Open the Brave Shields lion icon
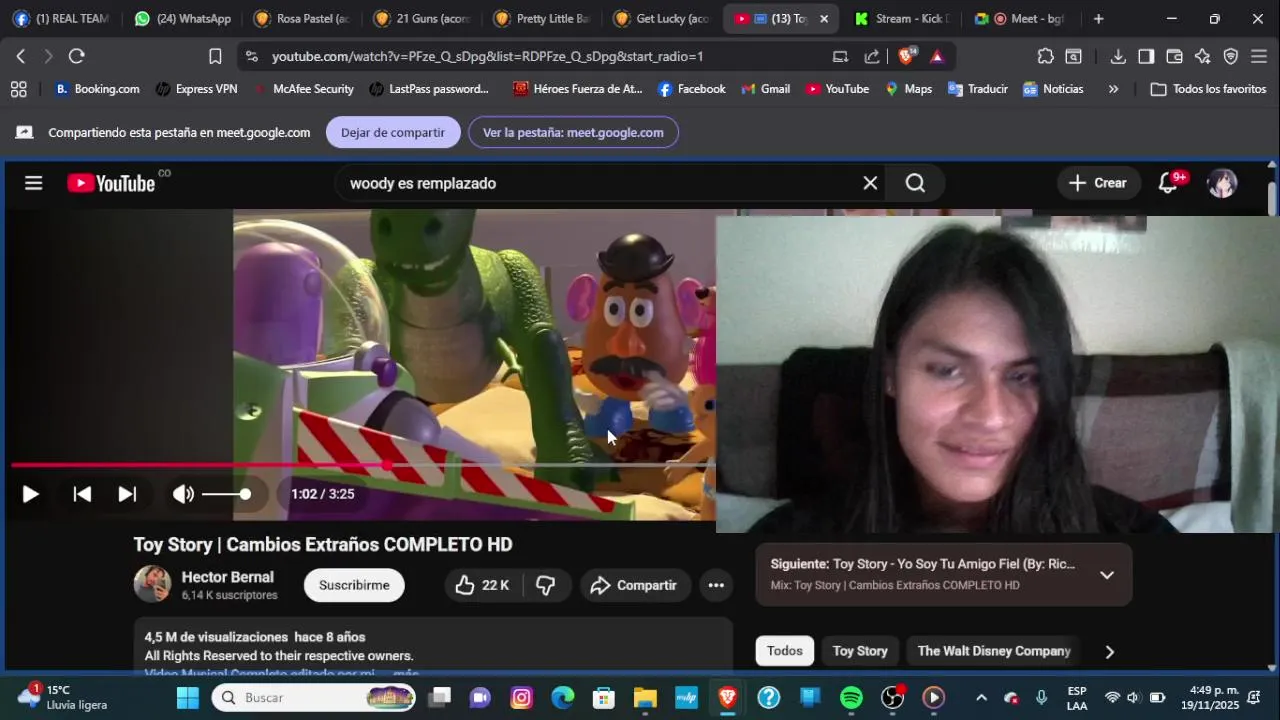The width and height of the screenshot is (1280, 720). tap(906, 56)
